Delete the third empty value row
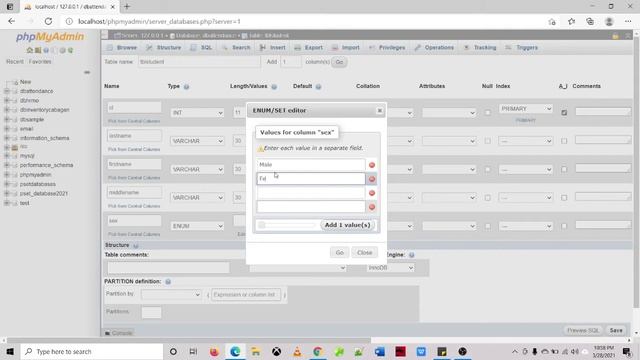Viewport: 640px width, 360px height. coord(372,193)
